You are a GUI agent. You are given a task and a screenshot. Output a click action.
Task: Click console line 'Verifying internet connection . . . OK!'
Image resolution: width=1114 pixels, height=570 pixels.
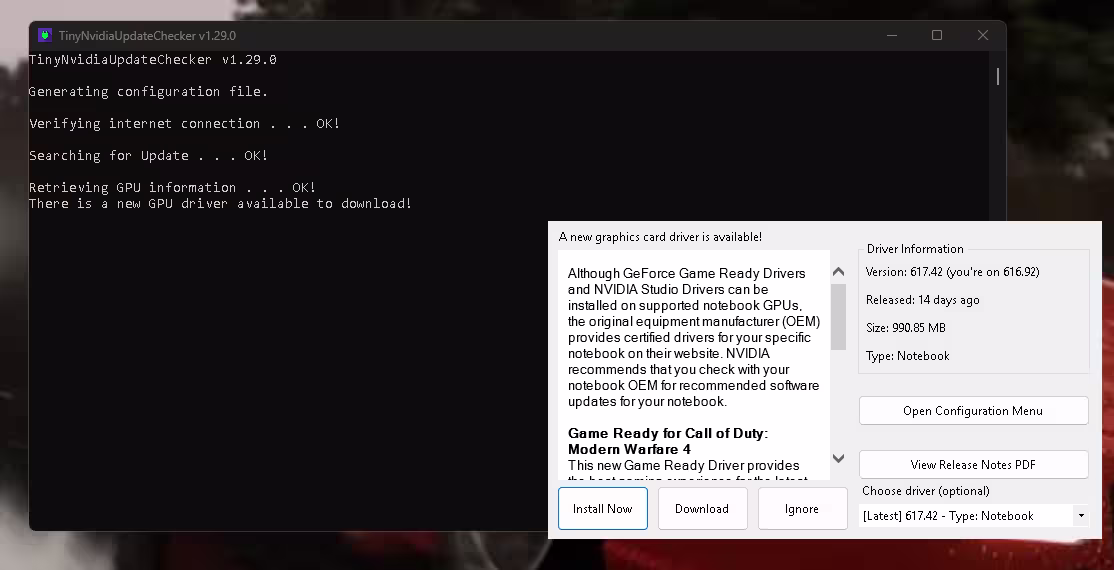pyautogui.click(x=185, y=124)
